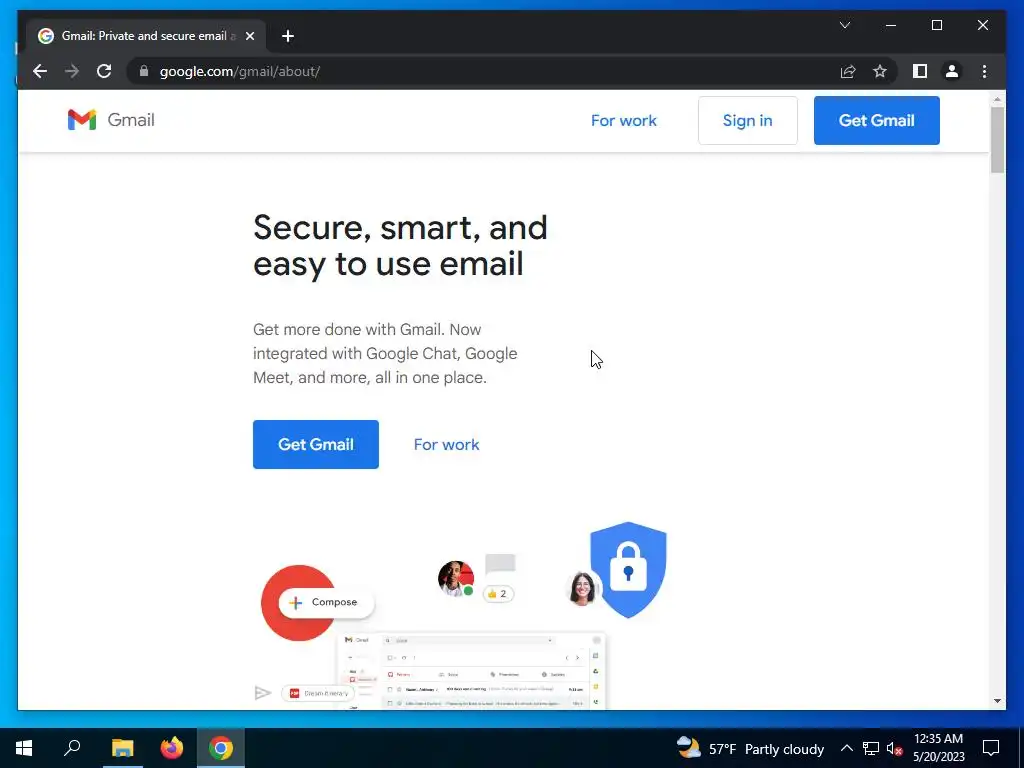Expand the tab search chevron
The image size is (1024, 768).
844,25
